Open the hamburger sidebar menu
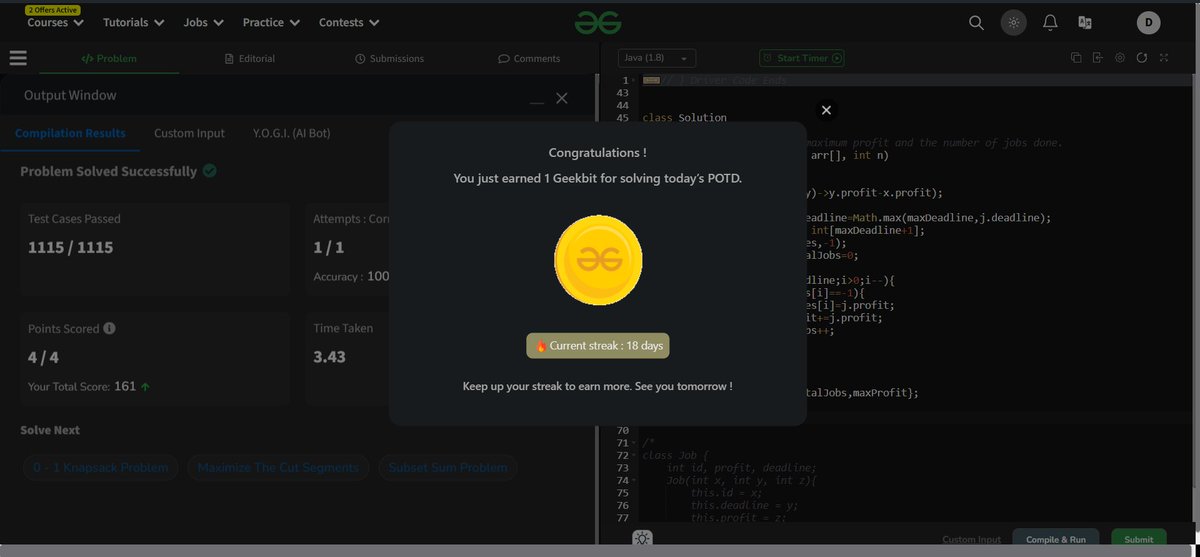1200x557 pixels. (18, 58)
